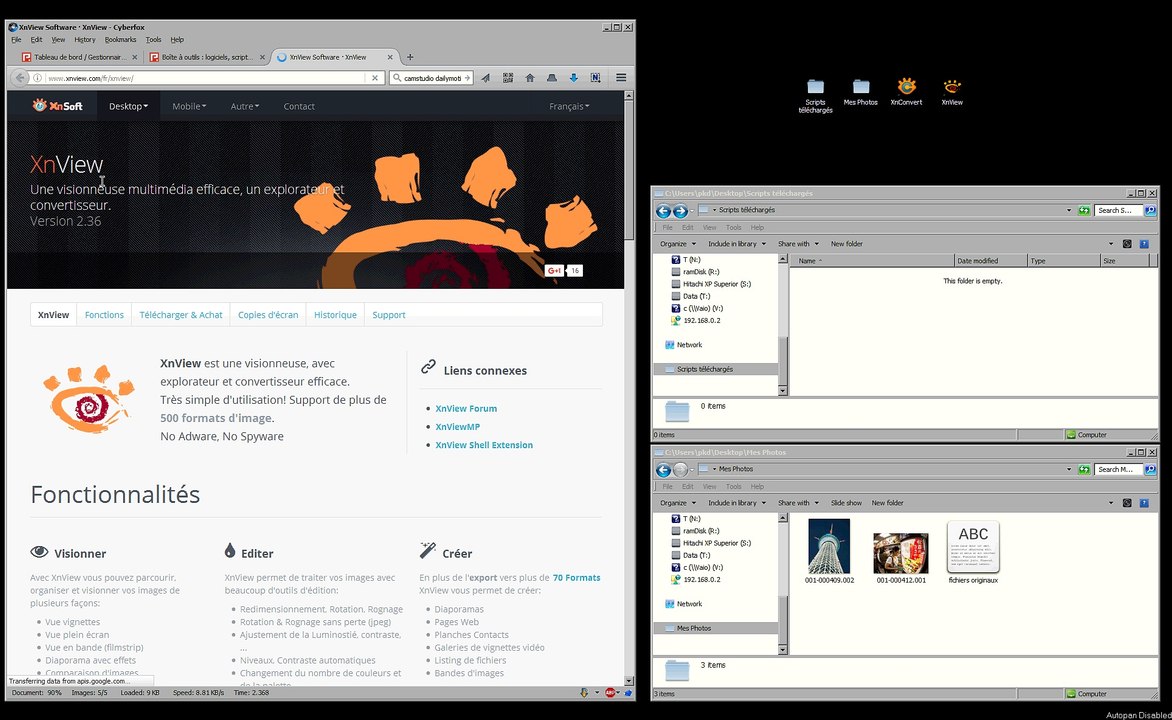1172x720 pixels.
Task: Click refresh icon in Scripts téléchargés address bar
Action: [x=1083, y=211]
